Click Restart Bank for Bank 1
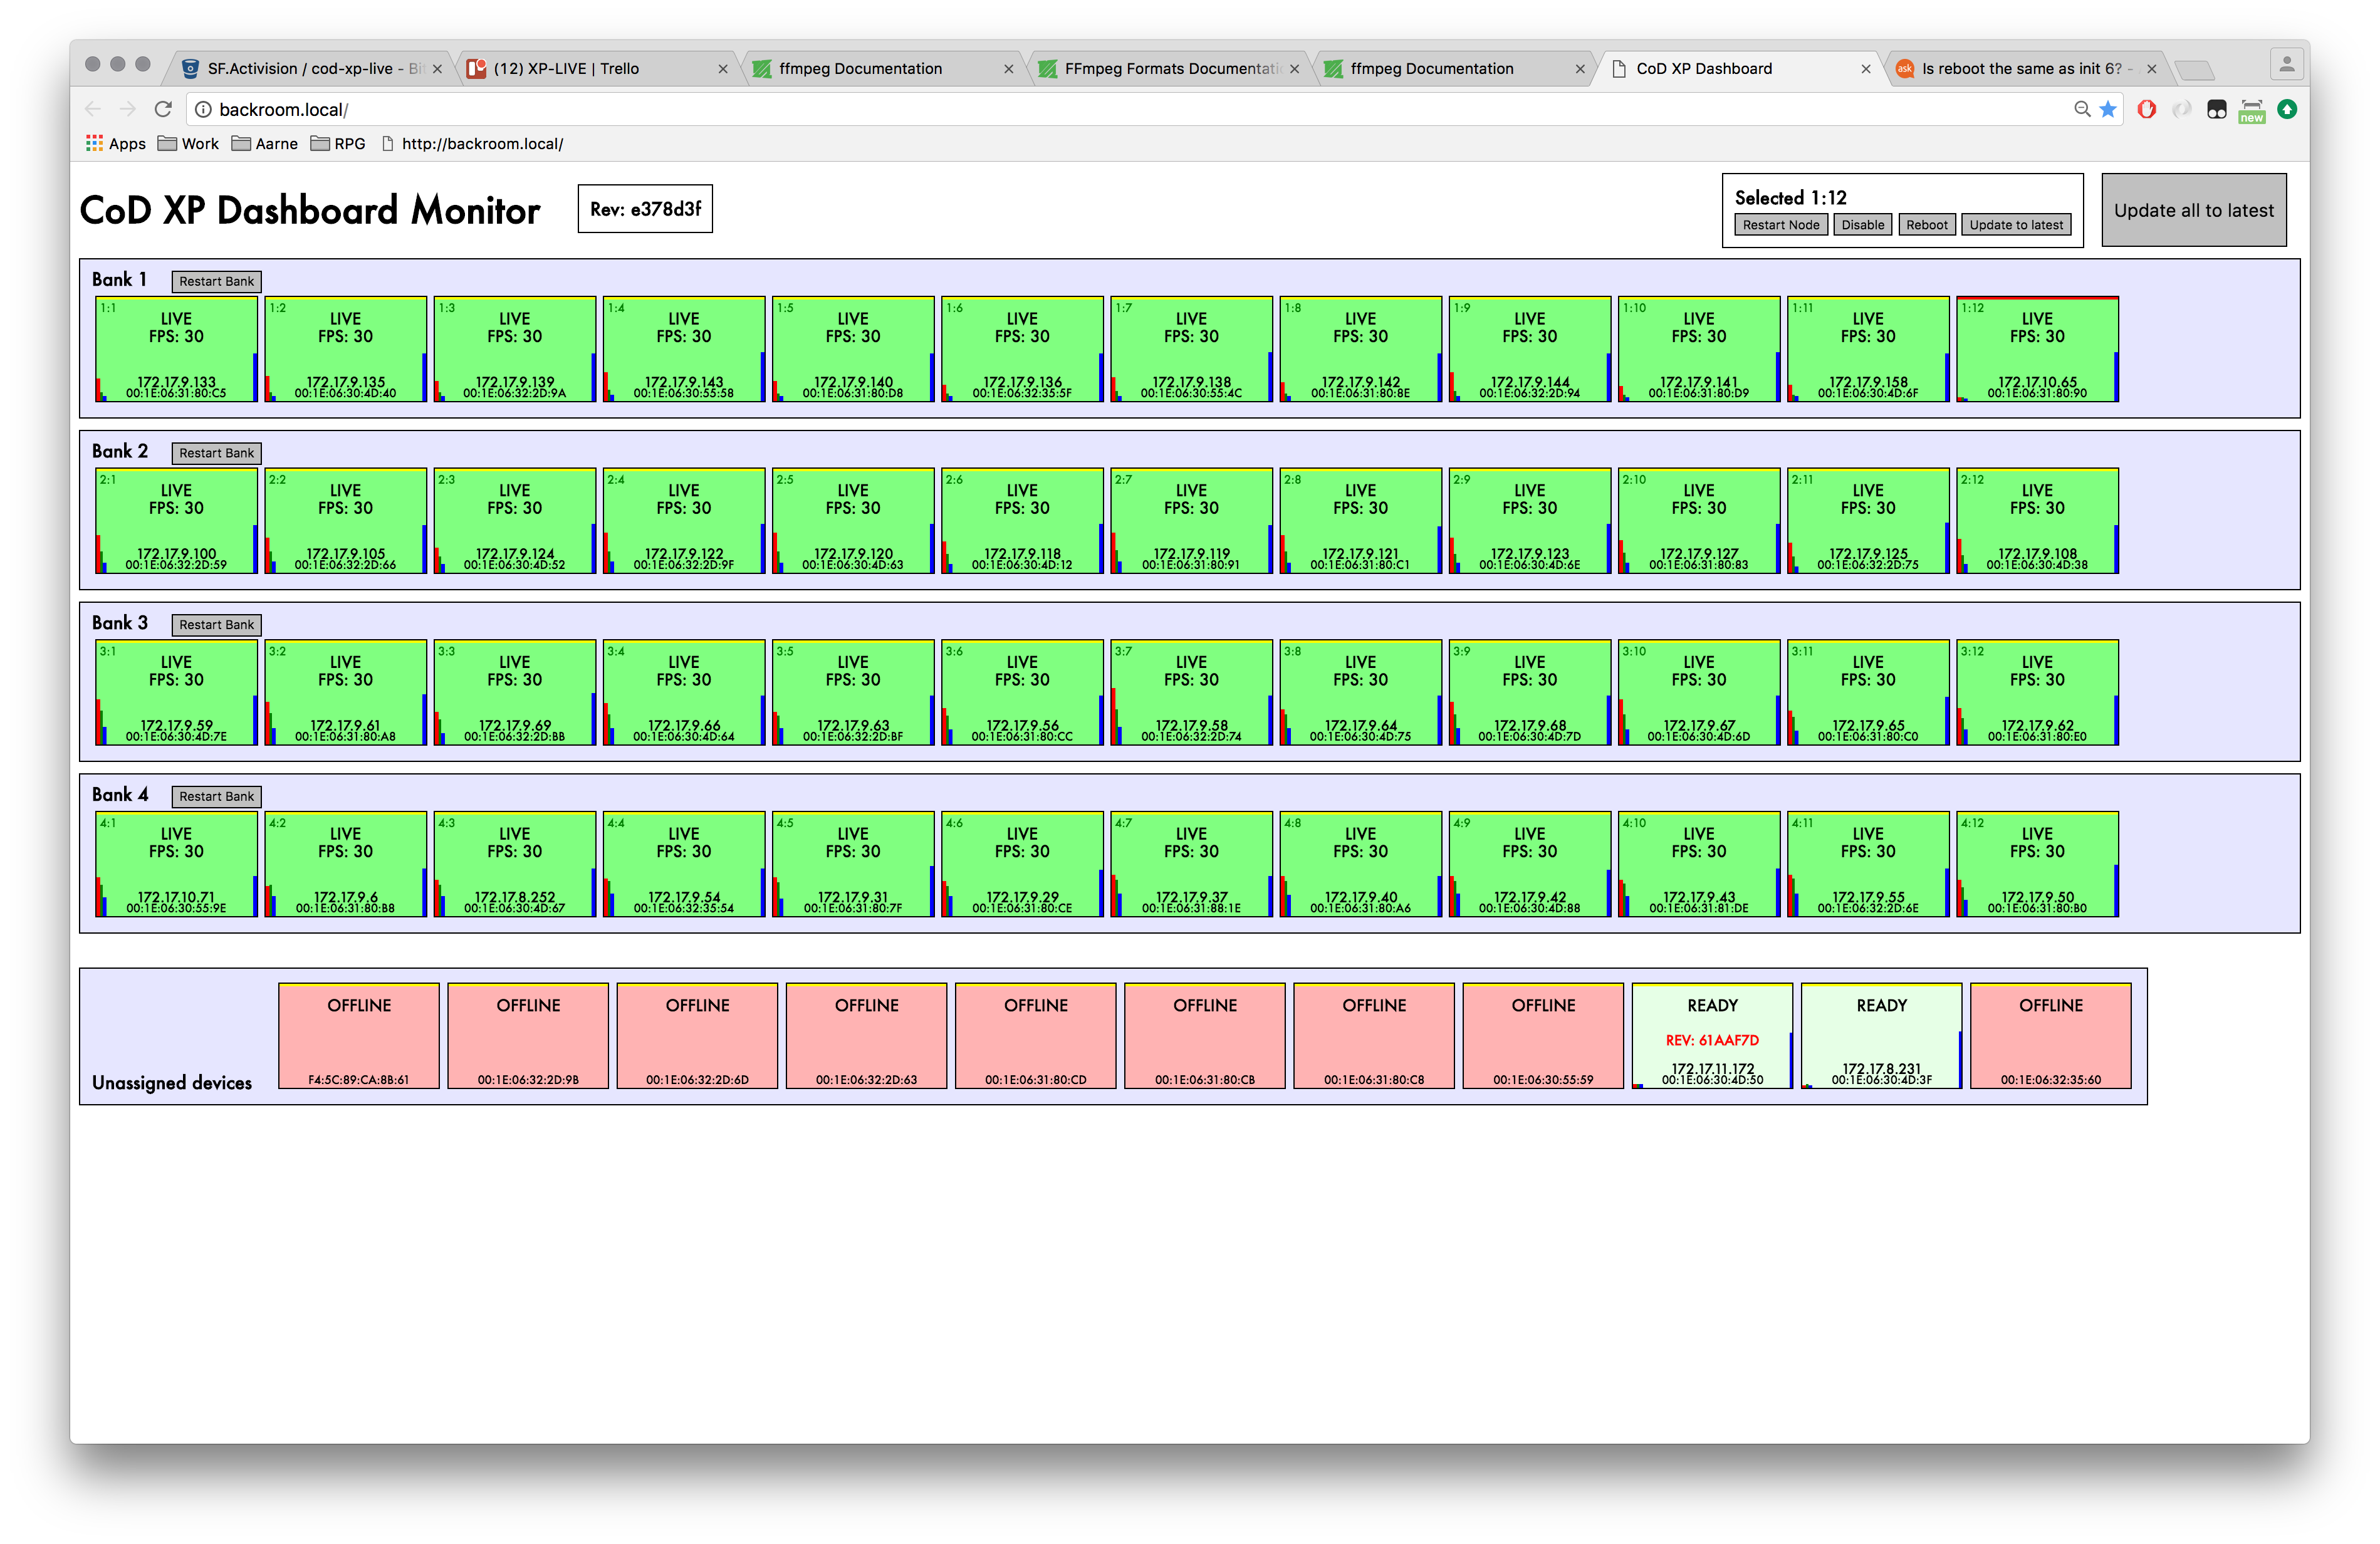2380x1544 pixels. click(x=216, y=282)
